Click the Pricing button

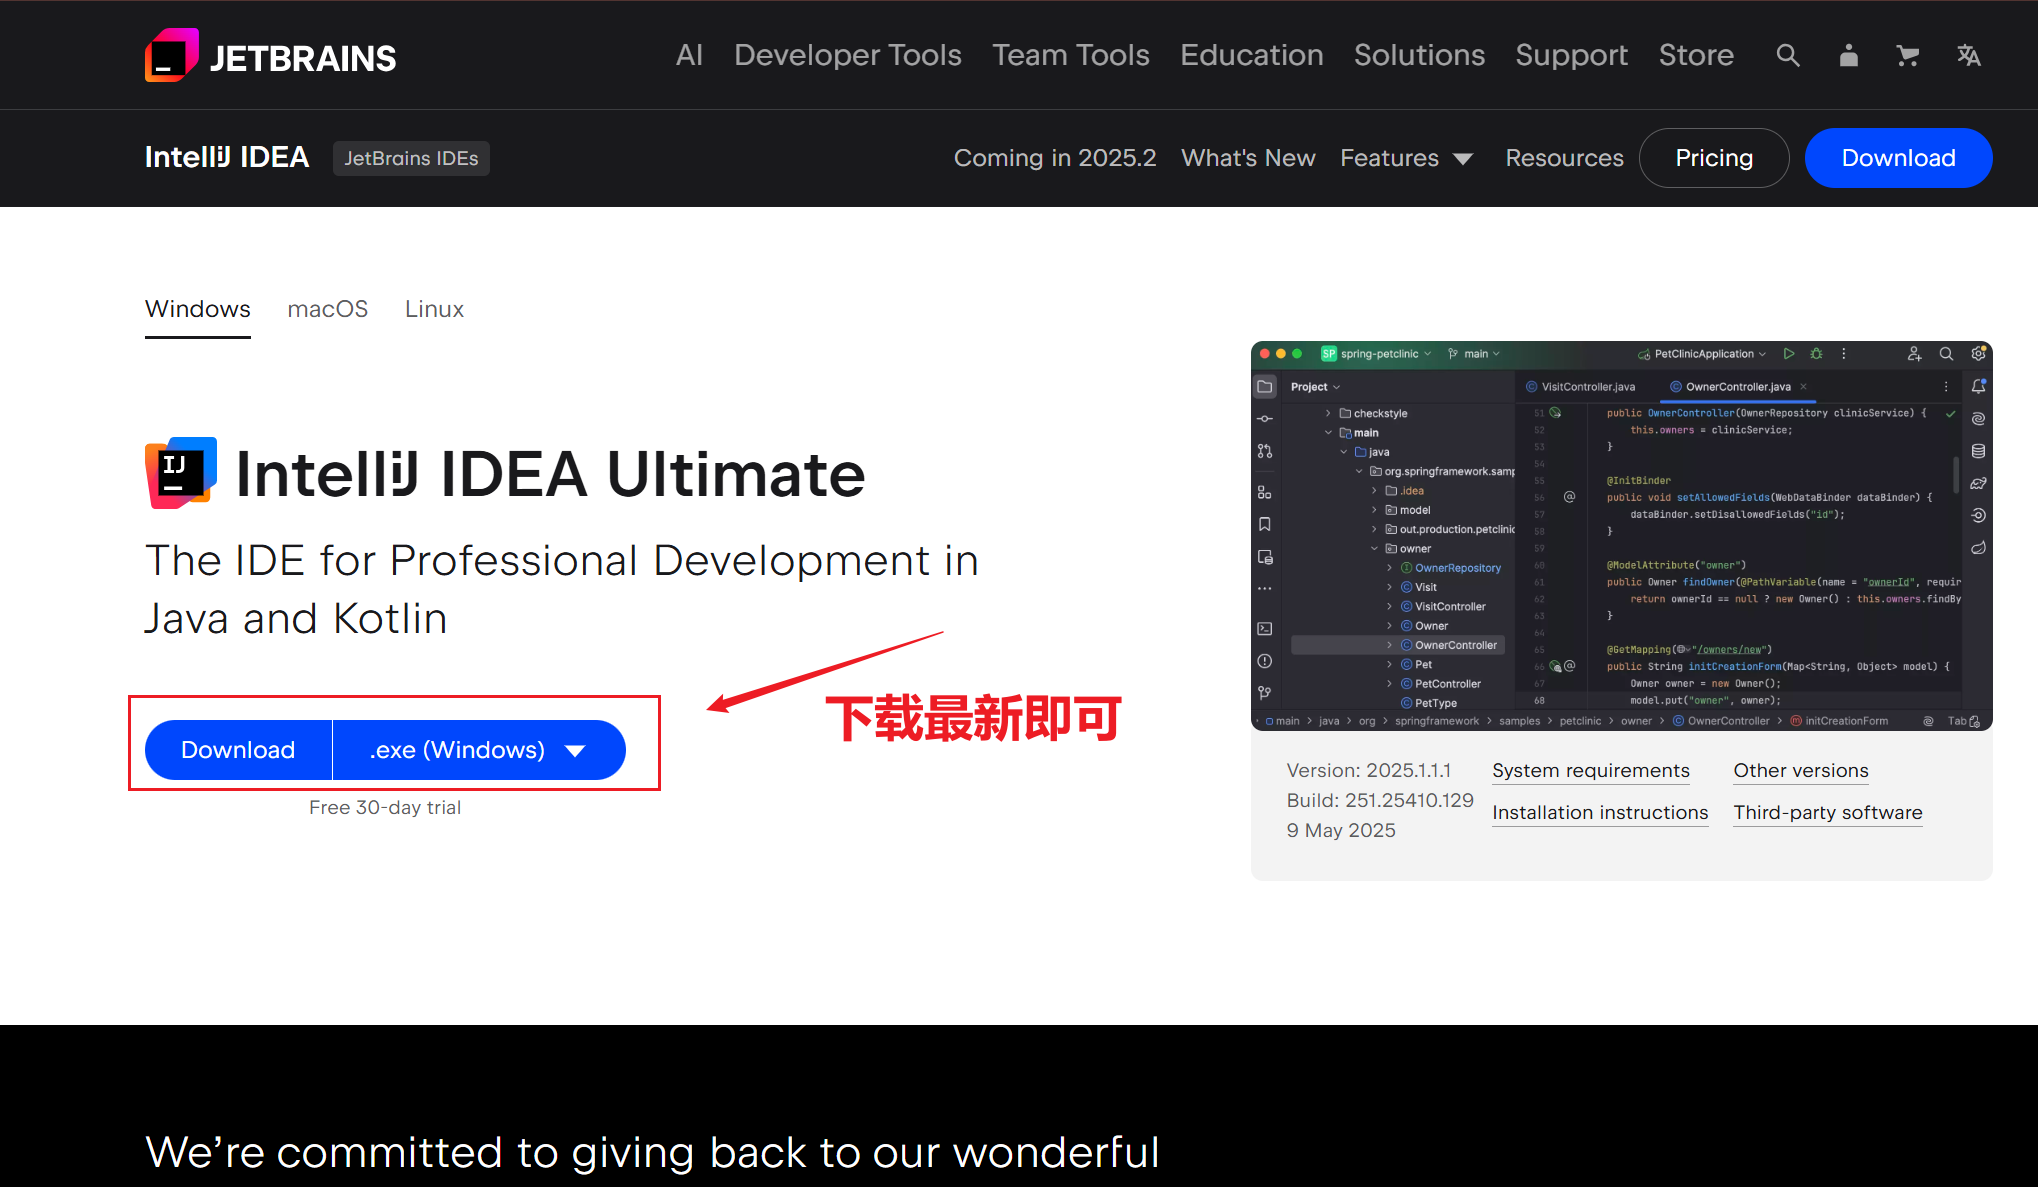tap(1713, 158)
